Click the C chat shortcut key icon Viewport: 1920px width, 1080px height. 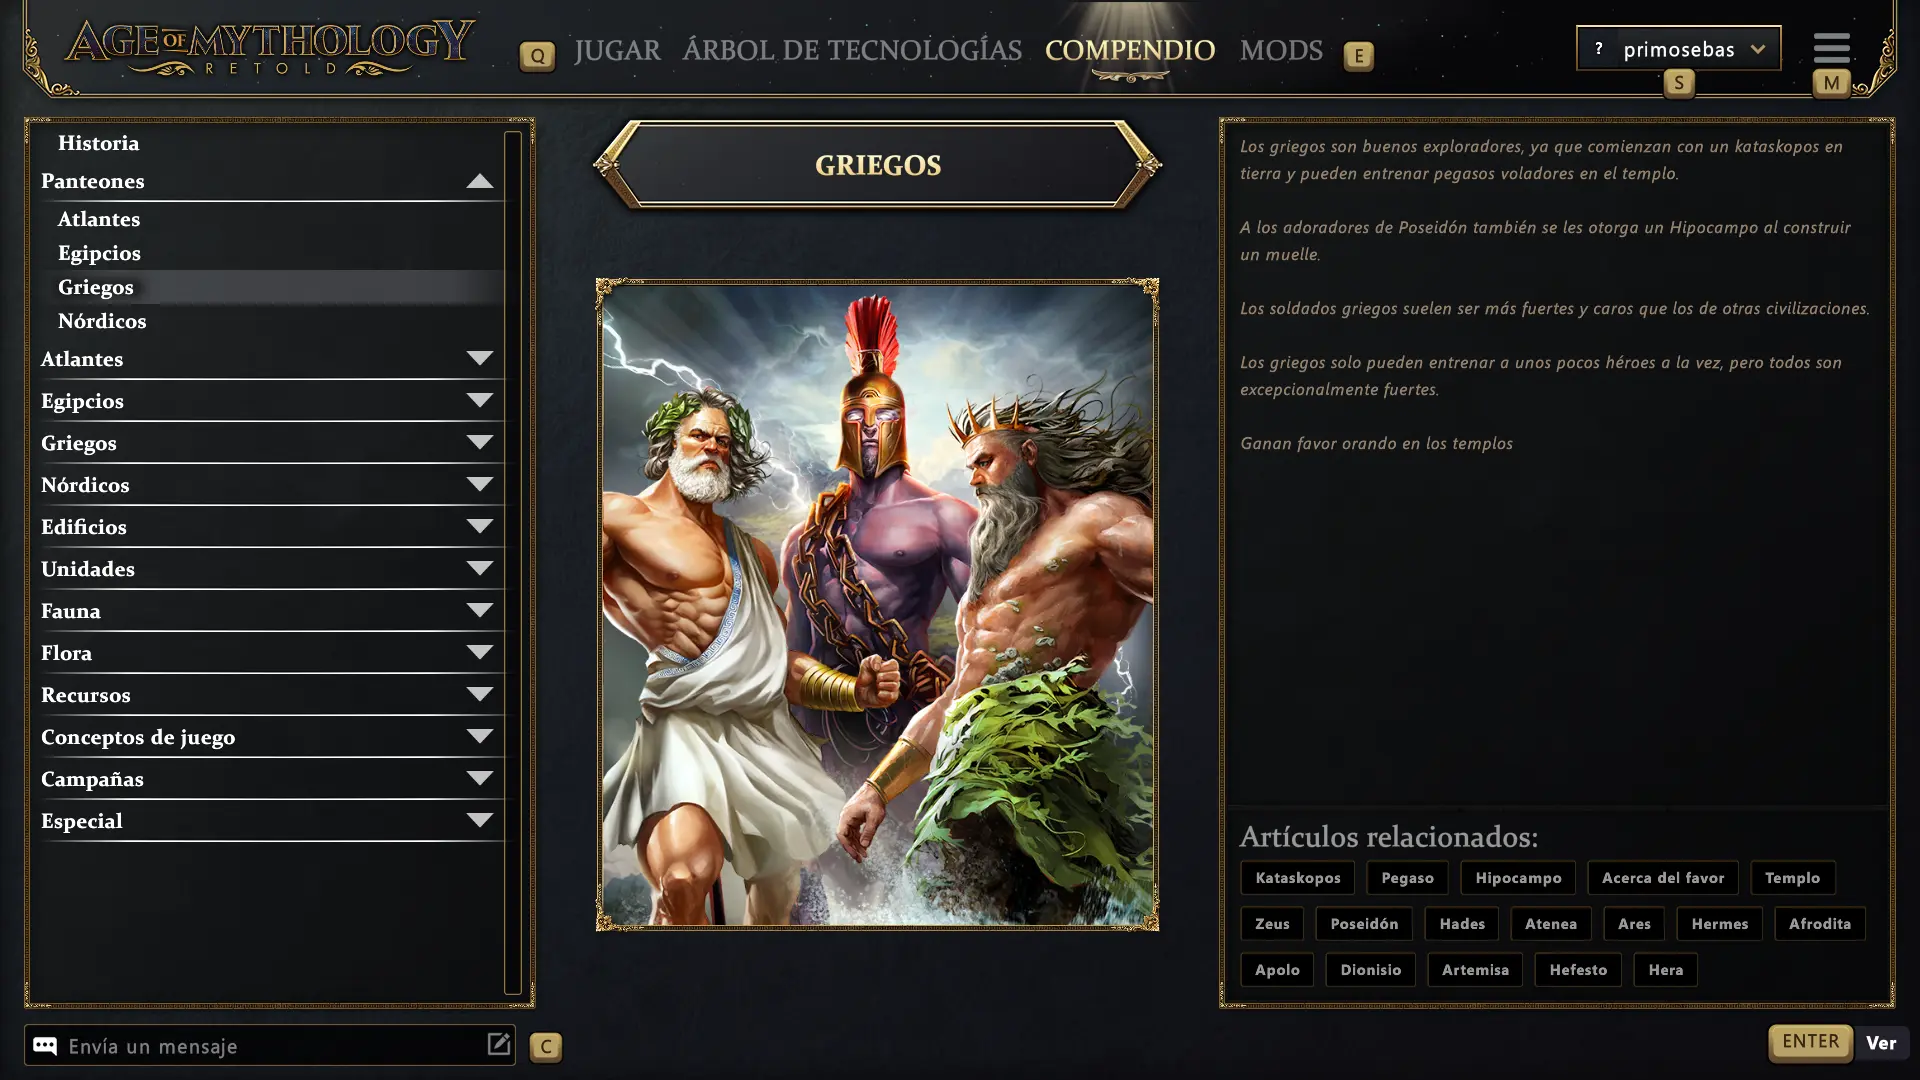tap(545, 1047)
